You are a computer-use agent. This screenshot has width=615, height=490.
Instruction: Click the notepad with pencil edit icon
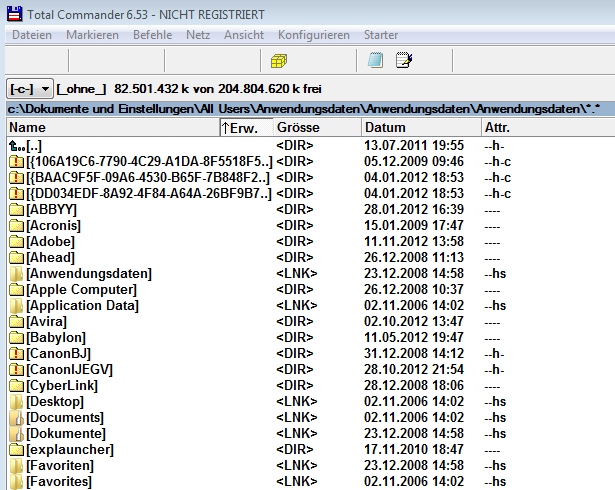404,60
